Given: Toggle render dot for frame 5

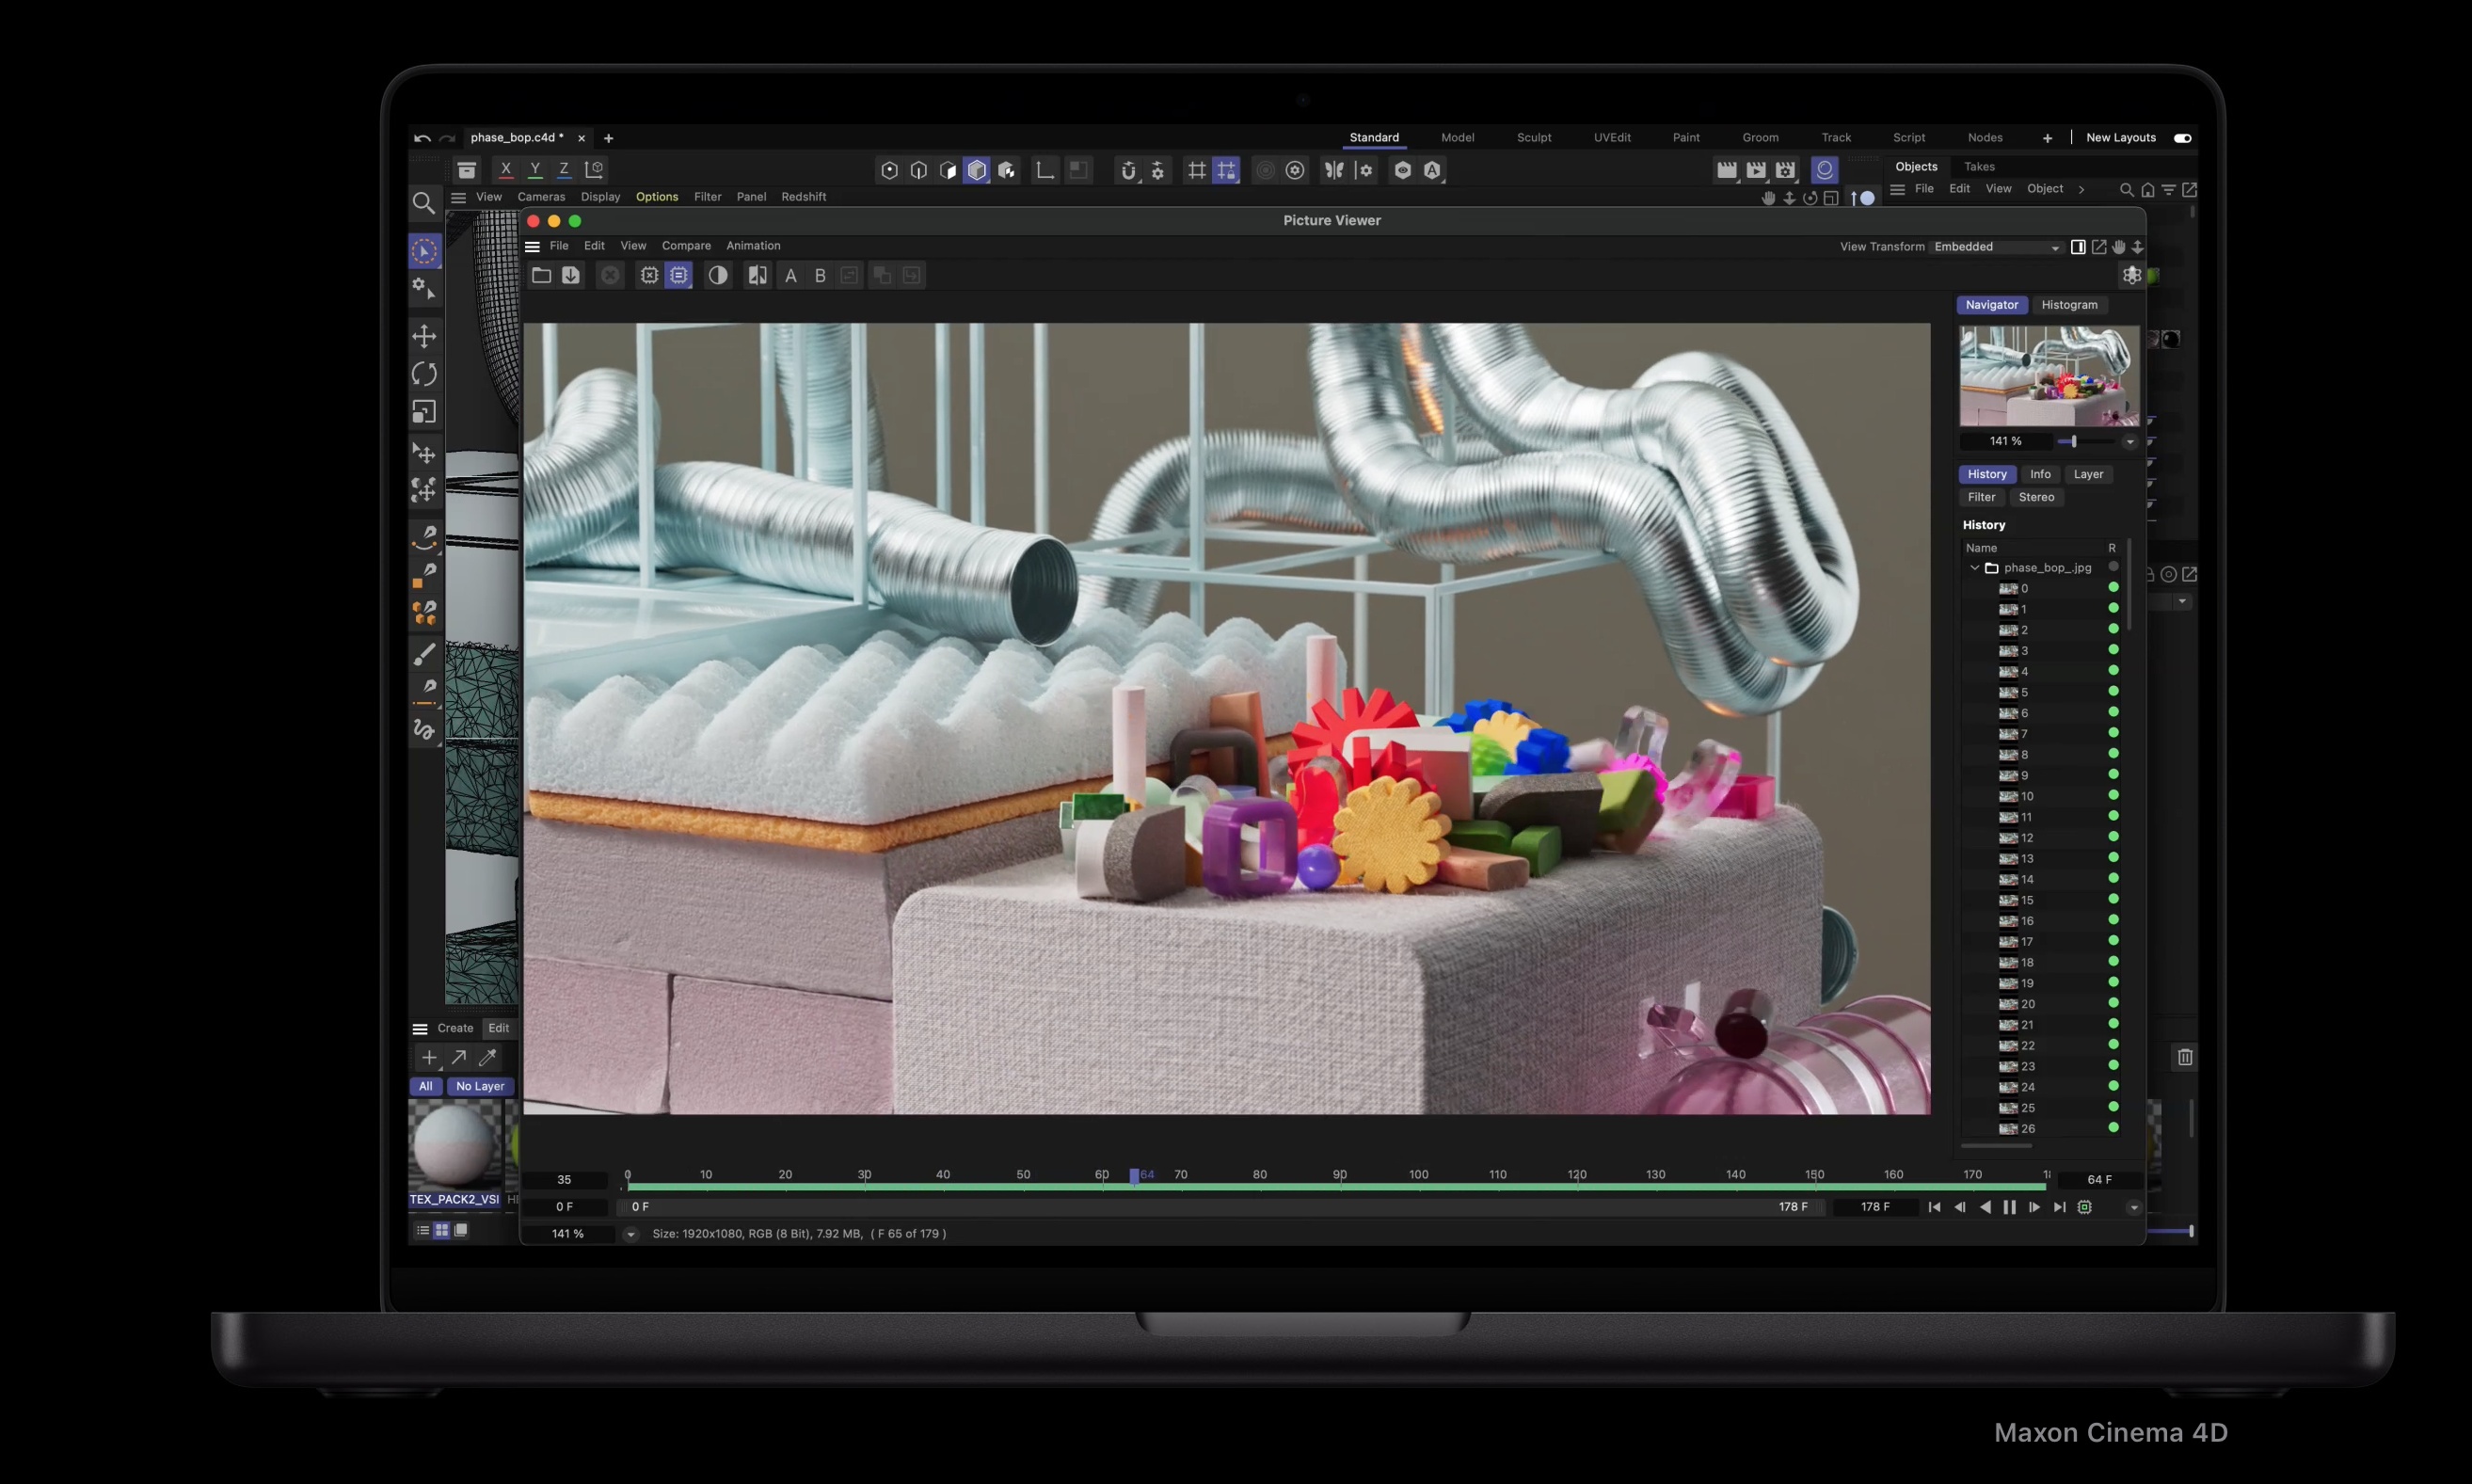Looking at the screenshot, I should point(2113,691).
